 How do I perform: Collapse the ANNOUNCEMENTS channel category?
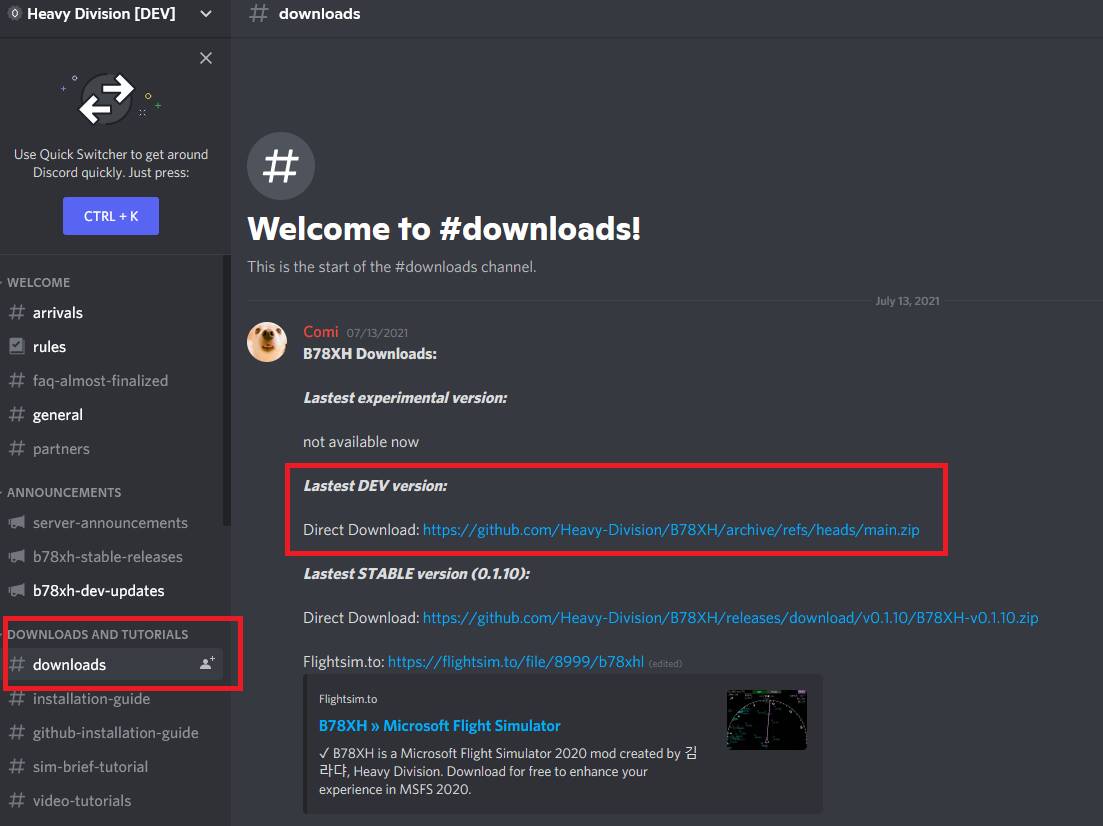tap(64, 493)
